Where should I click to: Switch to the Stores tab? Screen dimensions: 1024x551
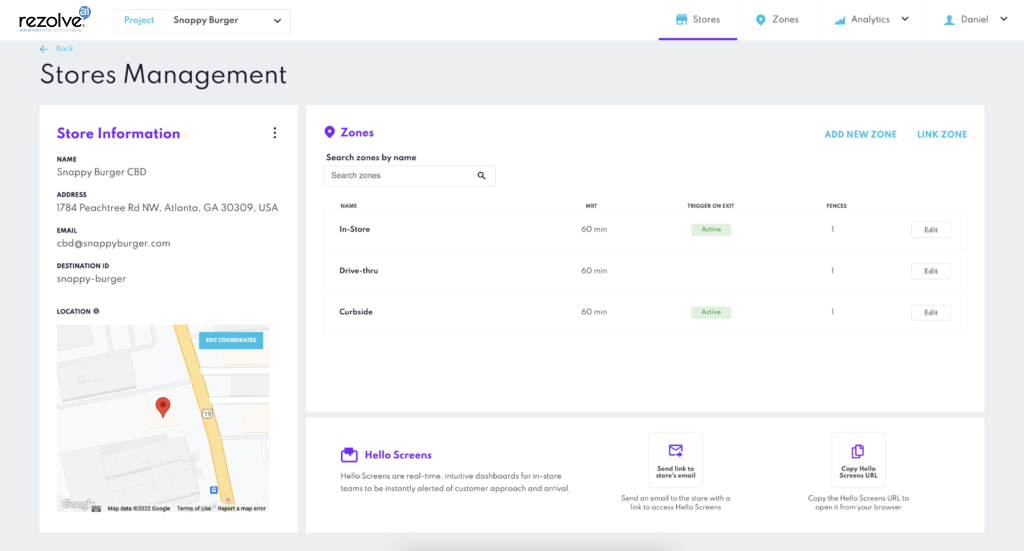pos(698,19)
